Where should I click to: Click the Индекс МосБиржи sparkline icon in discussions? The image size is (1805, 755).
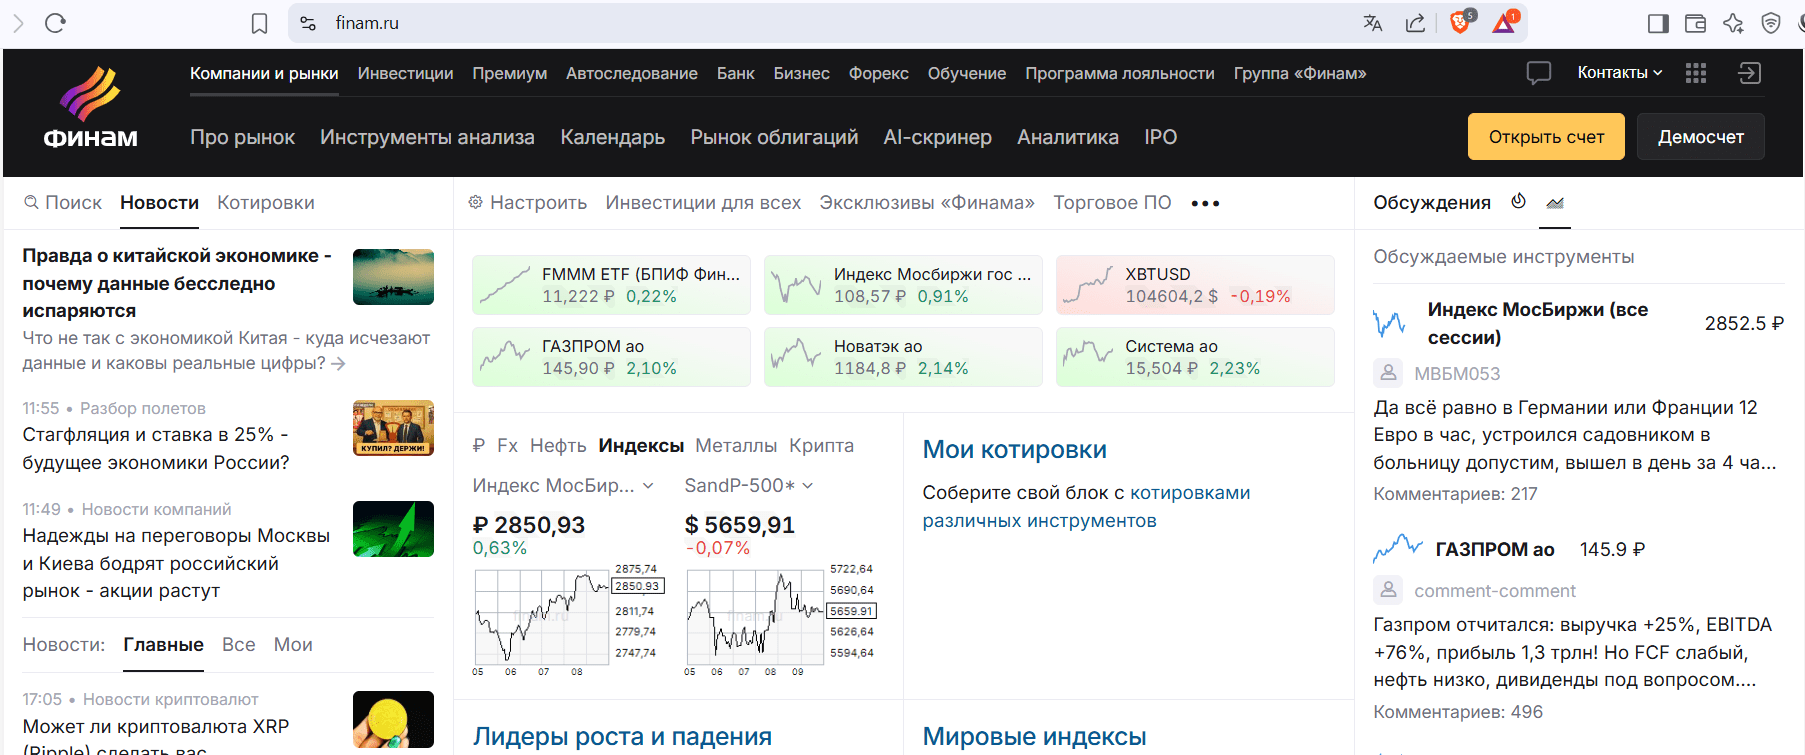[x=1390, y=323]
